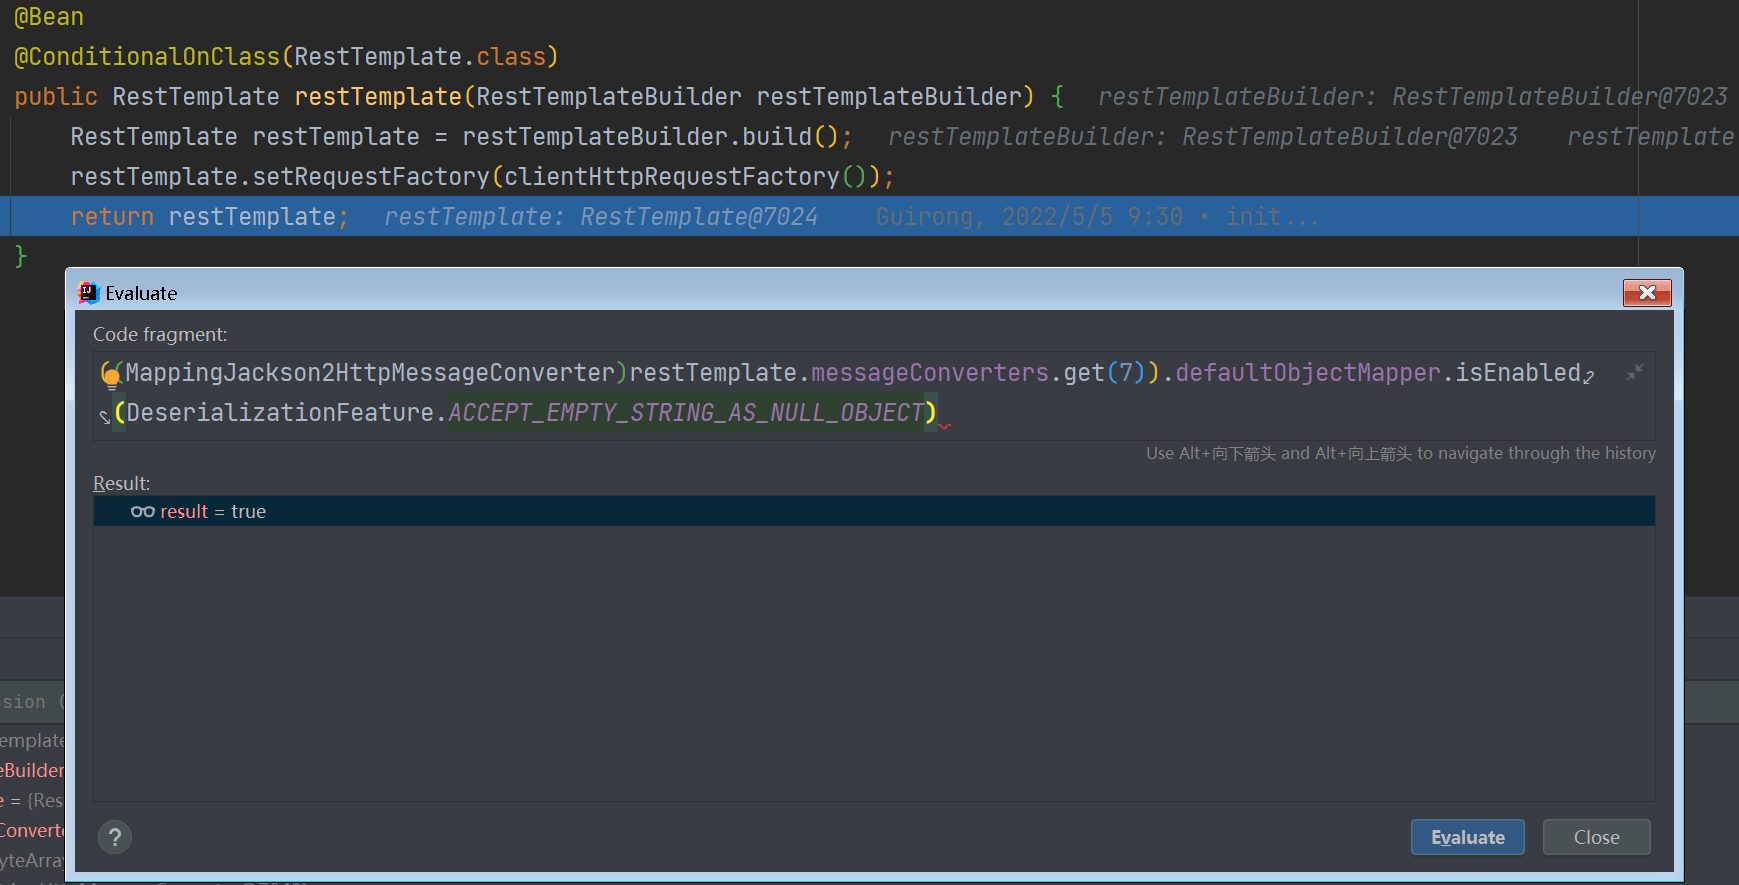Click the @ConditionalOnClass annotation text

[147, 56]
